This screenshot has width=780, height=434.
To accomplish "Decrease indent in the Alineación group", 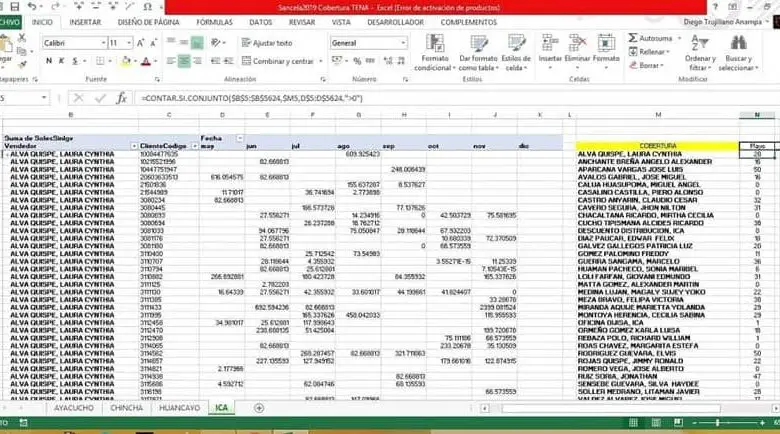I will (x=215, y=61).
